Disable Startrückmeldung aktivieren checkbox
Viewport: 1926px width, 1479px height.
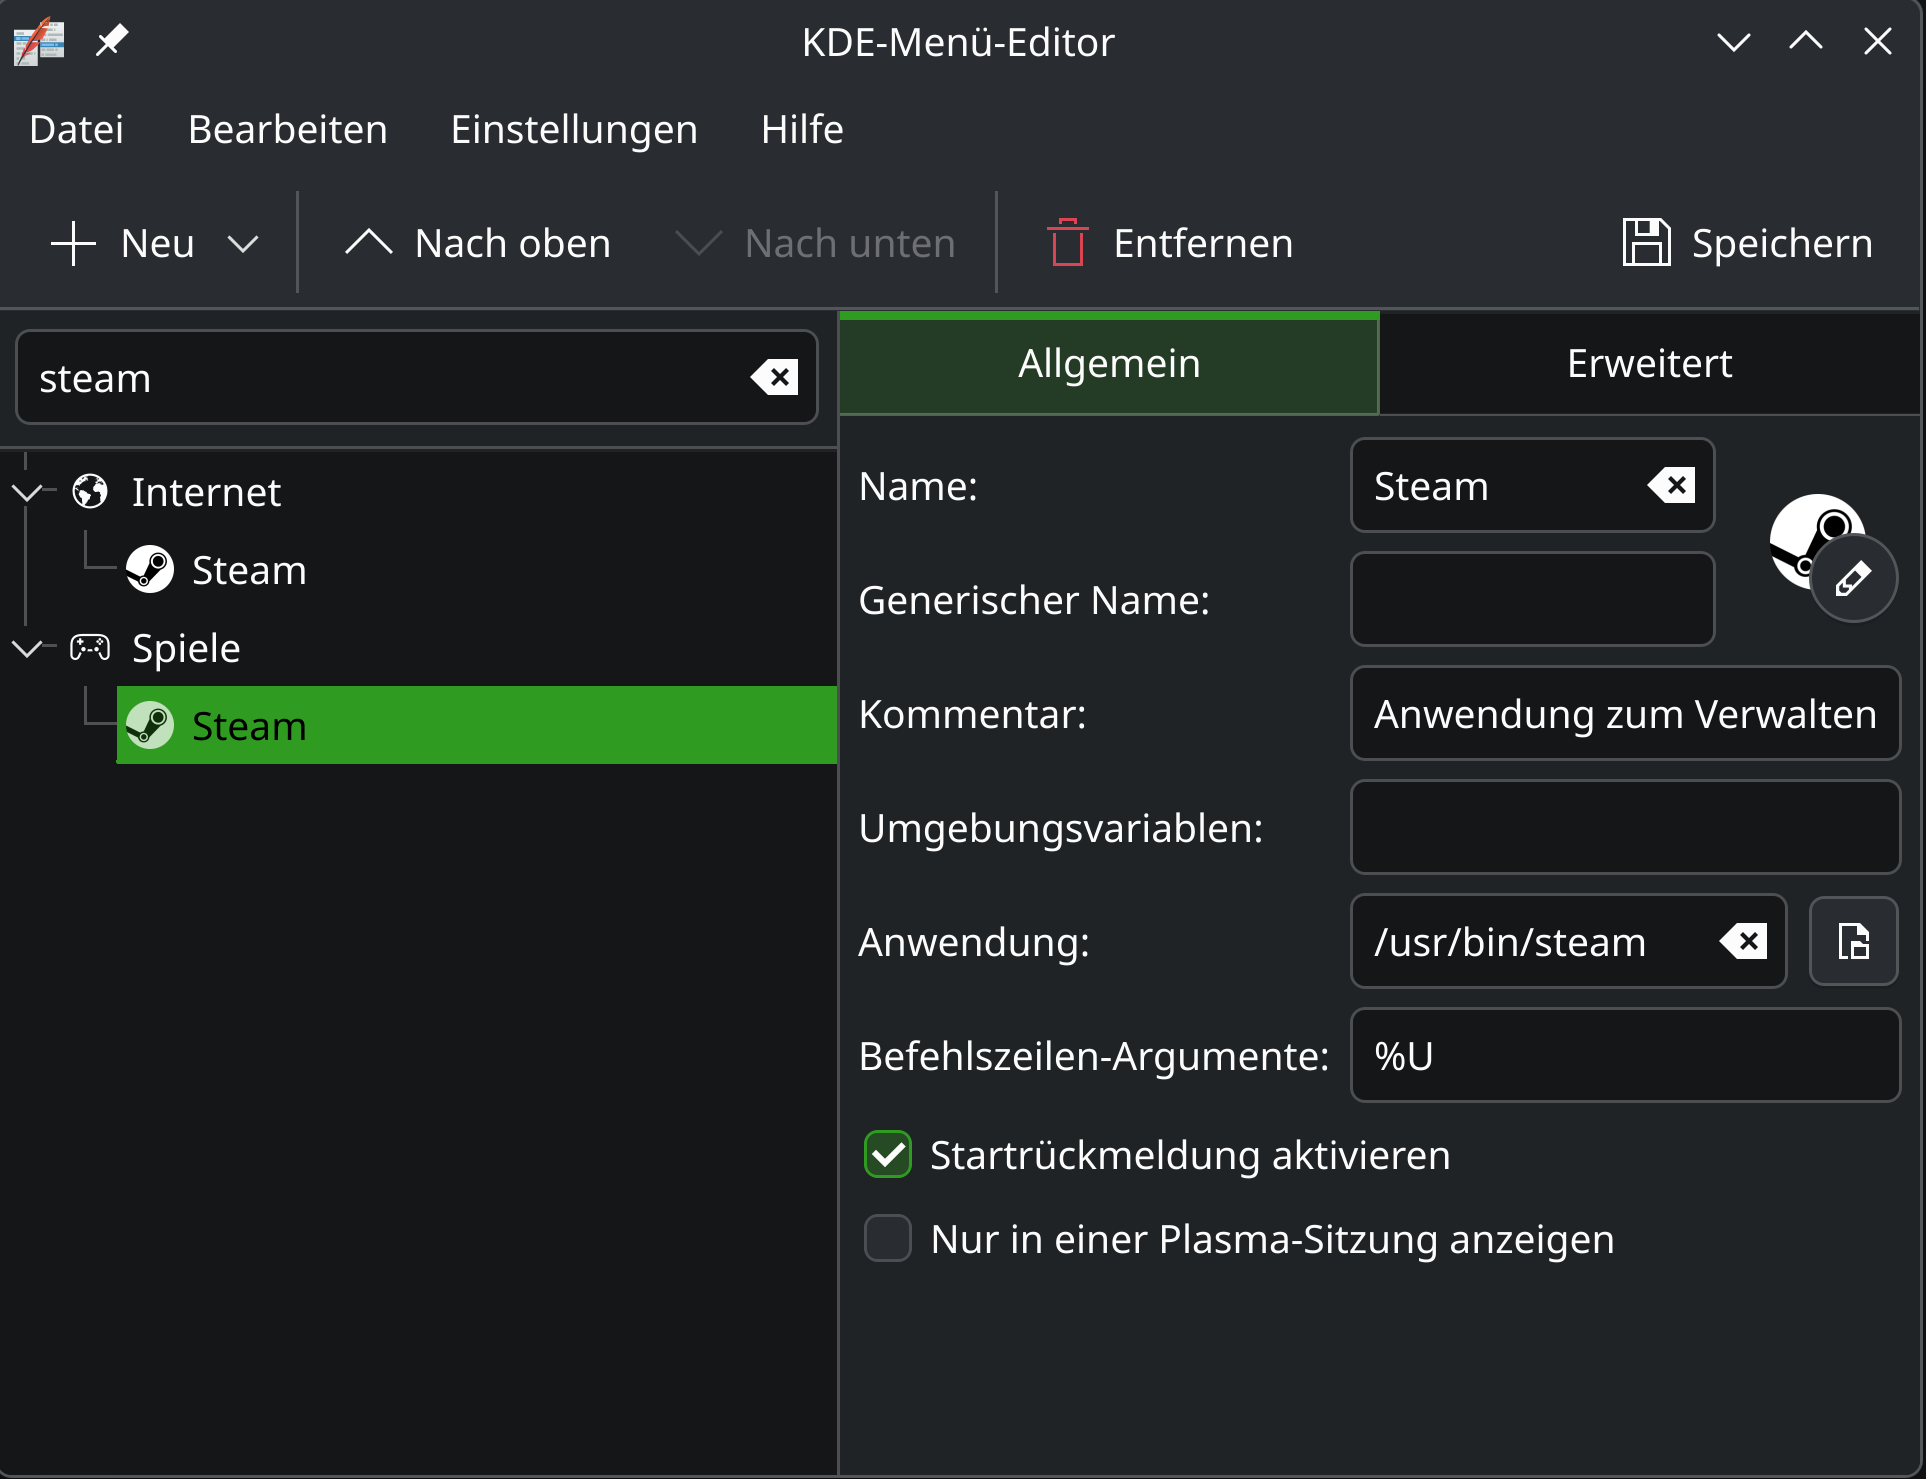(888, 1155)
